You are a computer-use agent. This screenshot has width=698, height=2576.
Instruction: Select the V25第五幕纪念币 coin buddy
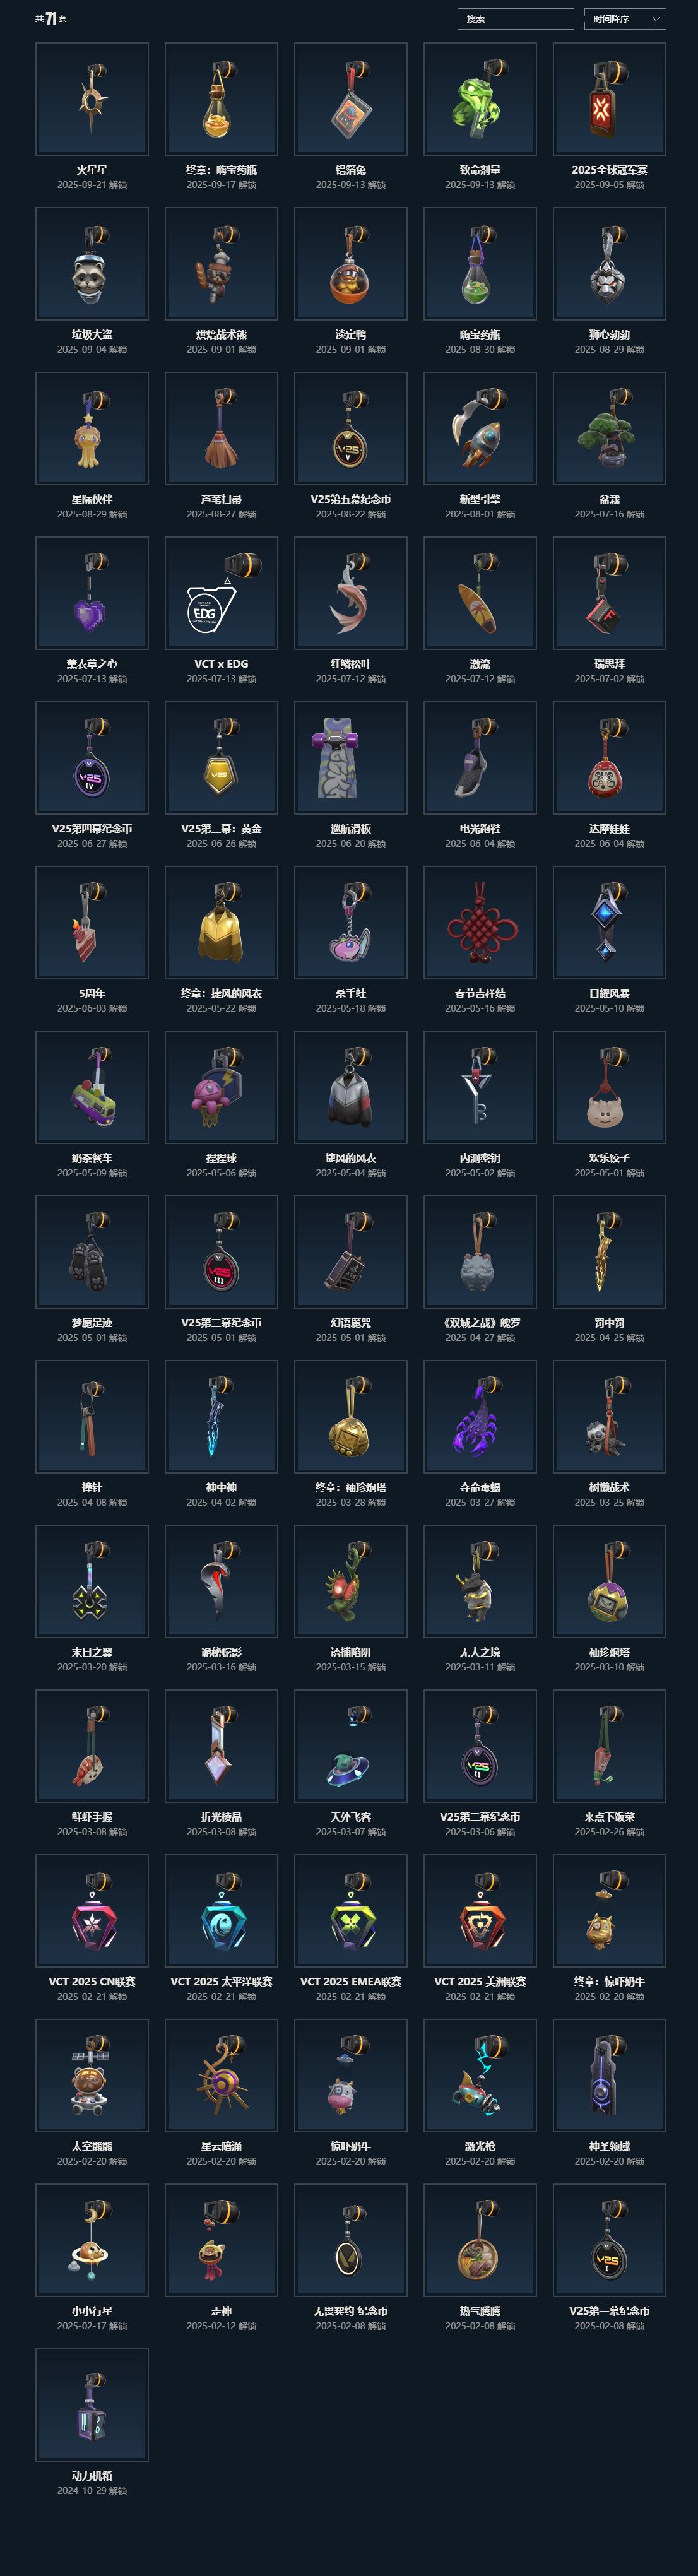(351, 428)
